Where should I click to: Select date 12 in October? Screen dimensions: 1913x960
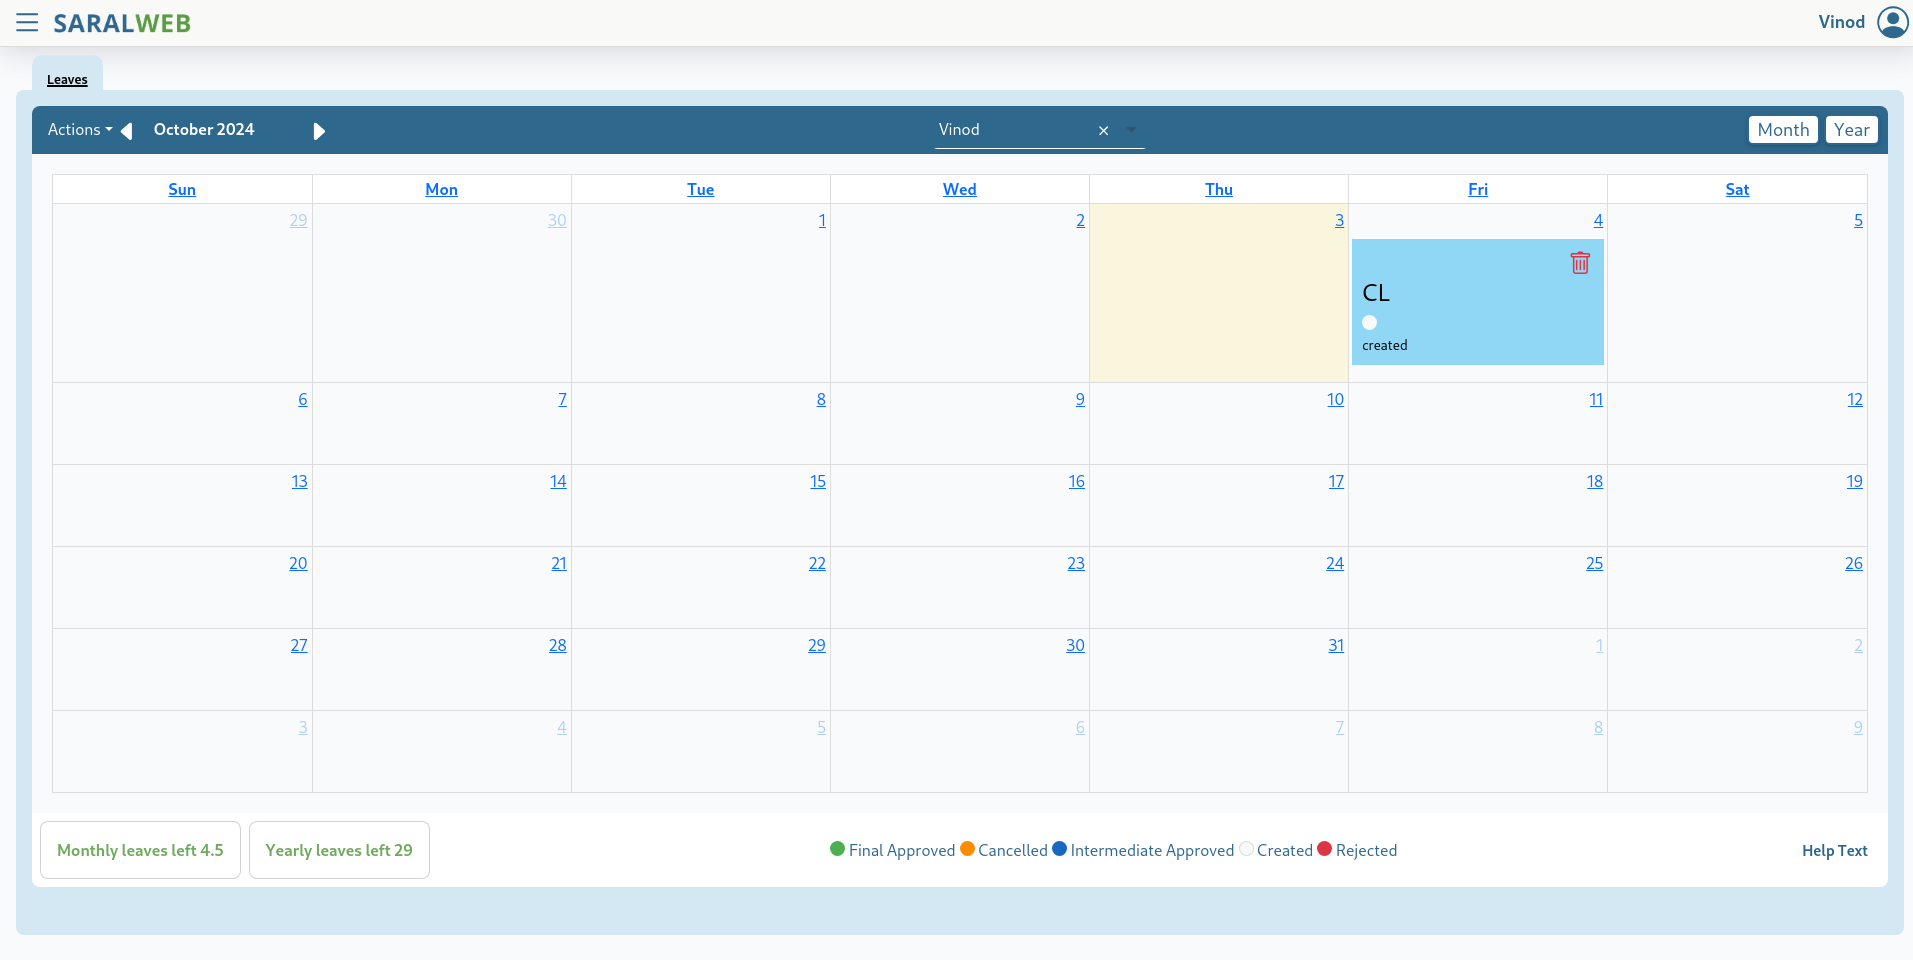tap(1855, 399)
